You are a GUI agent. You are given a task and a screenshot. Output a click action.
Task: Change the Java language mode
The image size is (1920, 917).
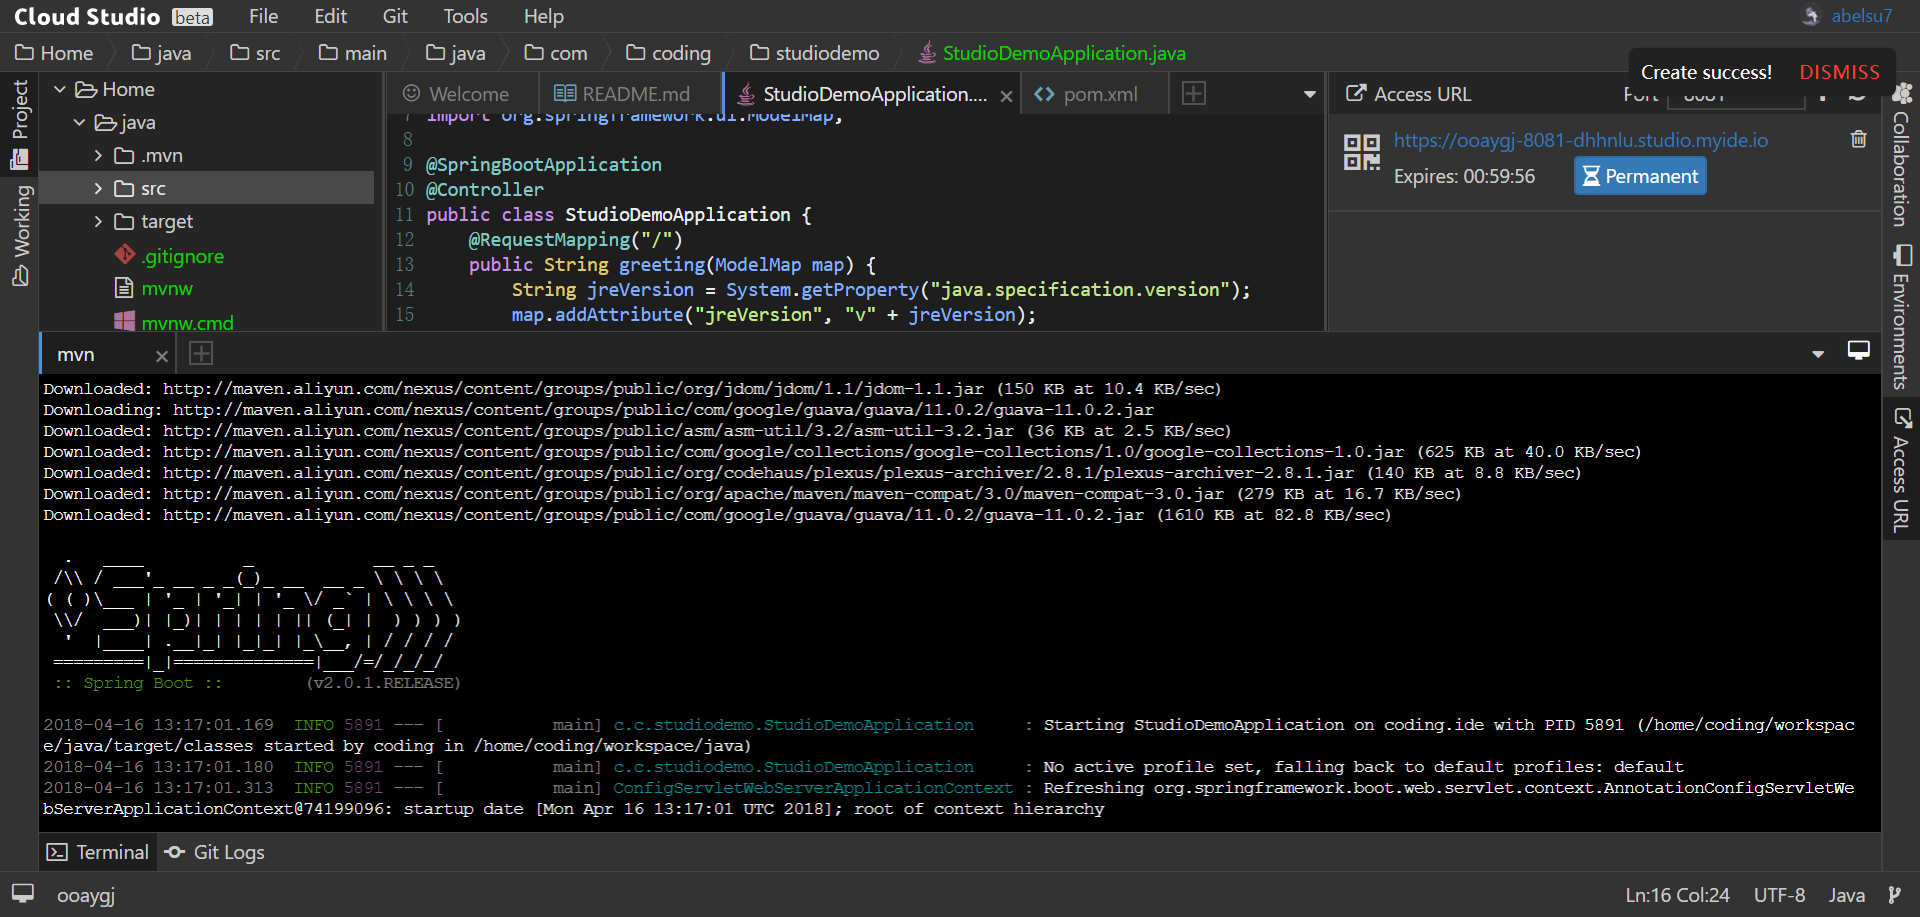coord(1846,895)
